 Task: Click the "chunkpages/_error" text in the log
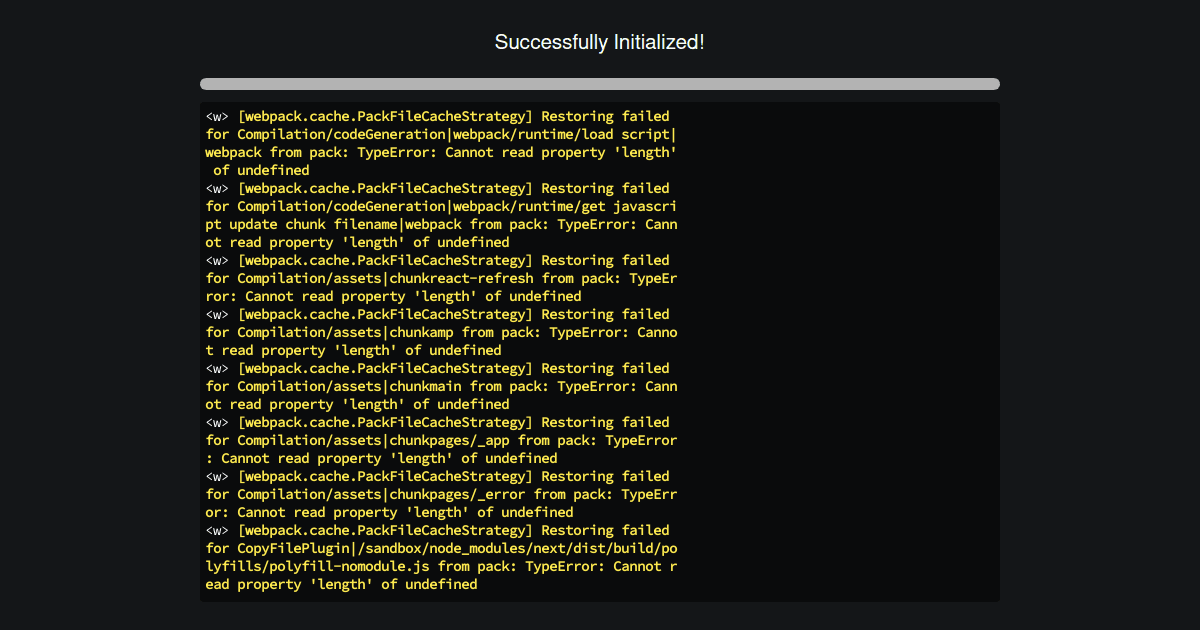[x=457, y=494]
